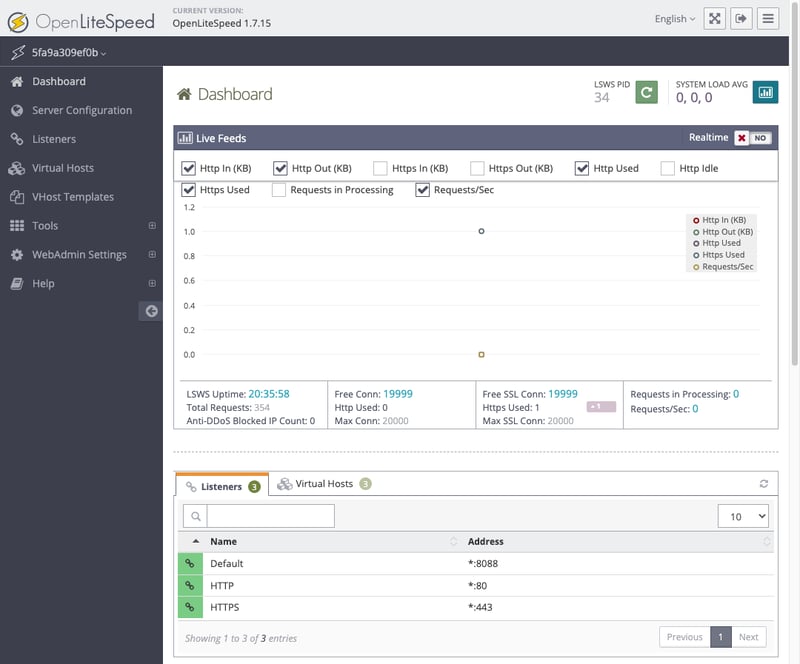Click the link icon for HTTPS listener
Image resolution: width=800 pixels, height=664 pixels.
[x=189, y=607]
